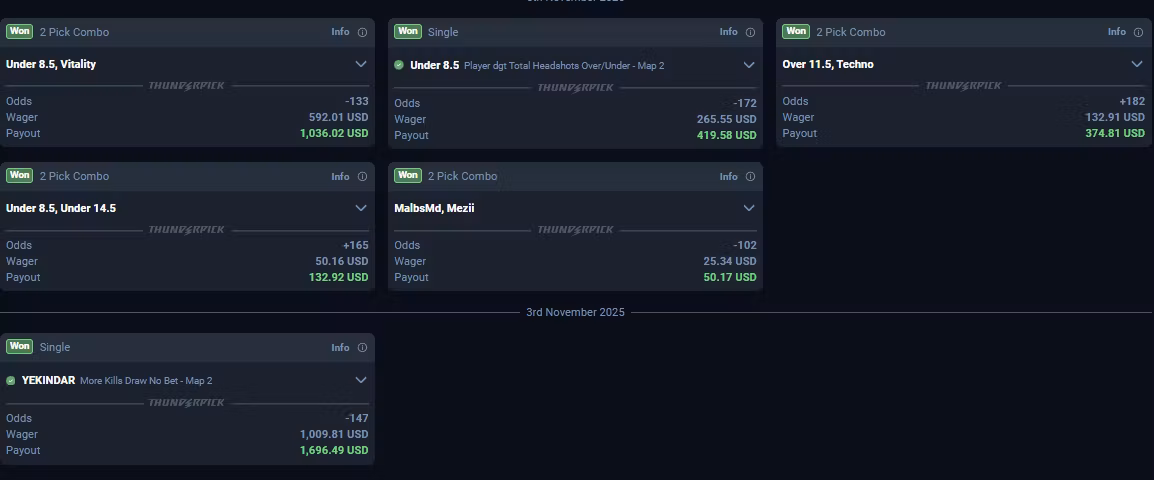Click green checkmark icon beside Under 8.5 headshots pick
Viewport: 1154px width, 480px height.
(x=399, y=65)
